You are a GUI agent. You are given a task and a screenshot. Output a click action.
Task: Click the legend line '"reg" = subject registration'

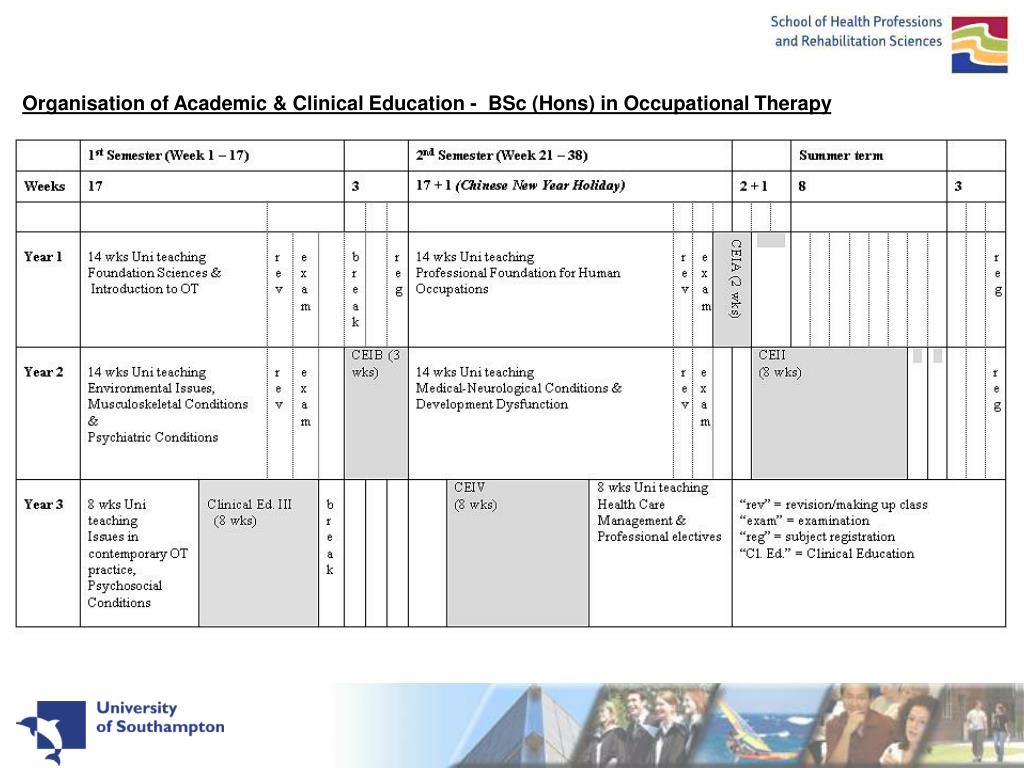[817, 537]
